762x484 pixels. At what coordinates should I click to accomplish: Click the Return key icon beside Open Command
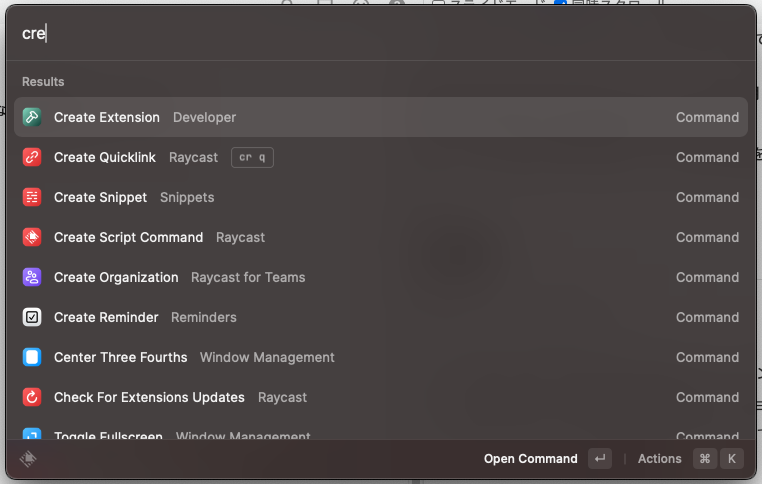click(x=600, y=458)
